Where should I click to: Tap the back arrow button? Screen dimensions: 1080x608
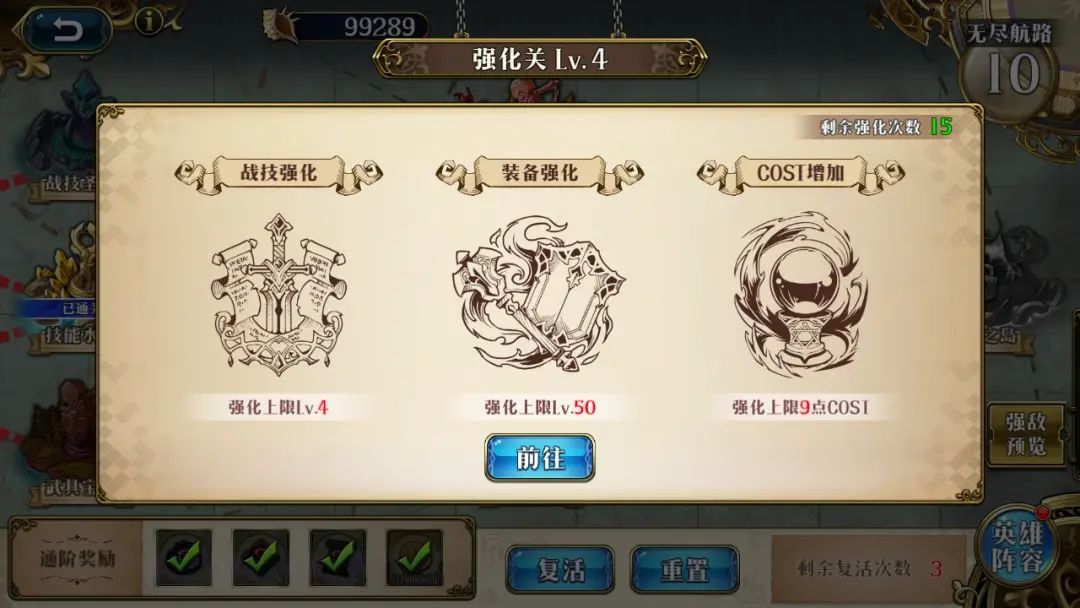point(65,30)
